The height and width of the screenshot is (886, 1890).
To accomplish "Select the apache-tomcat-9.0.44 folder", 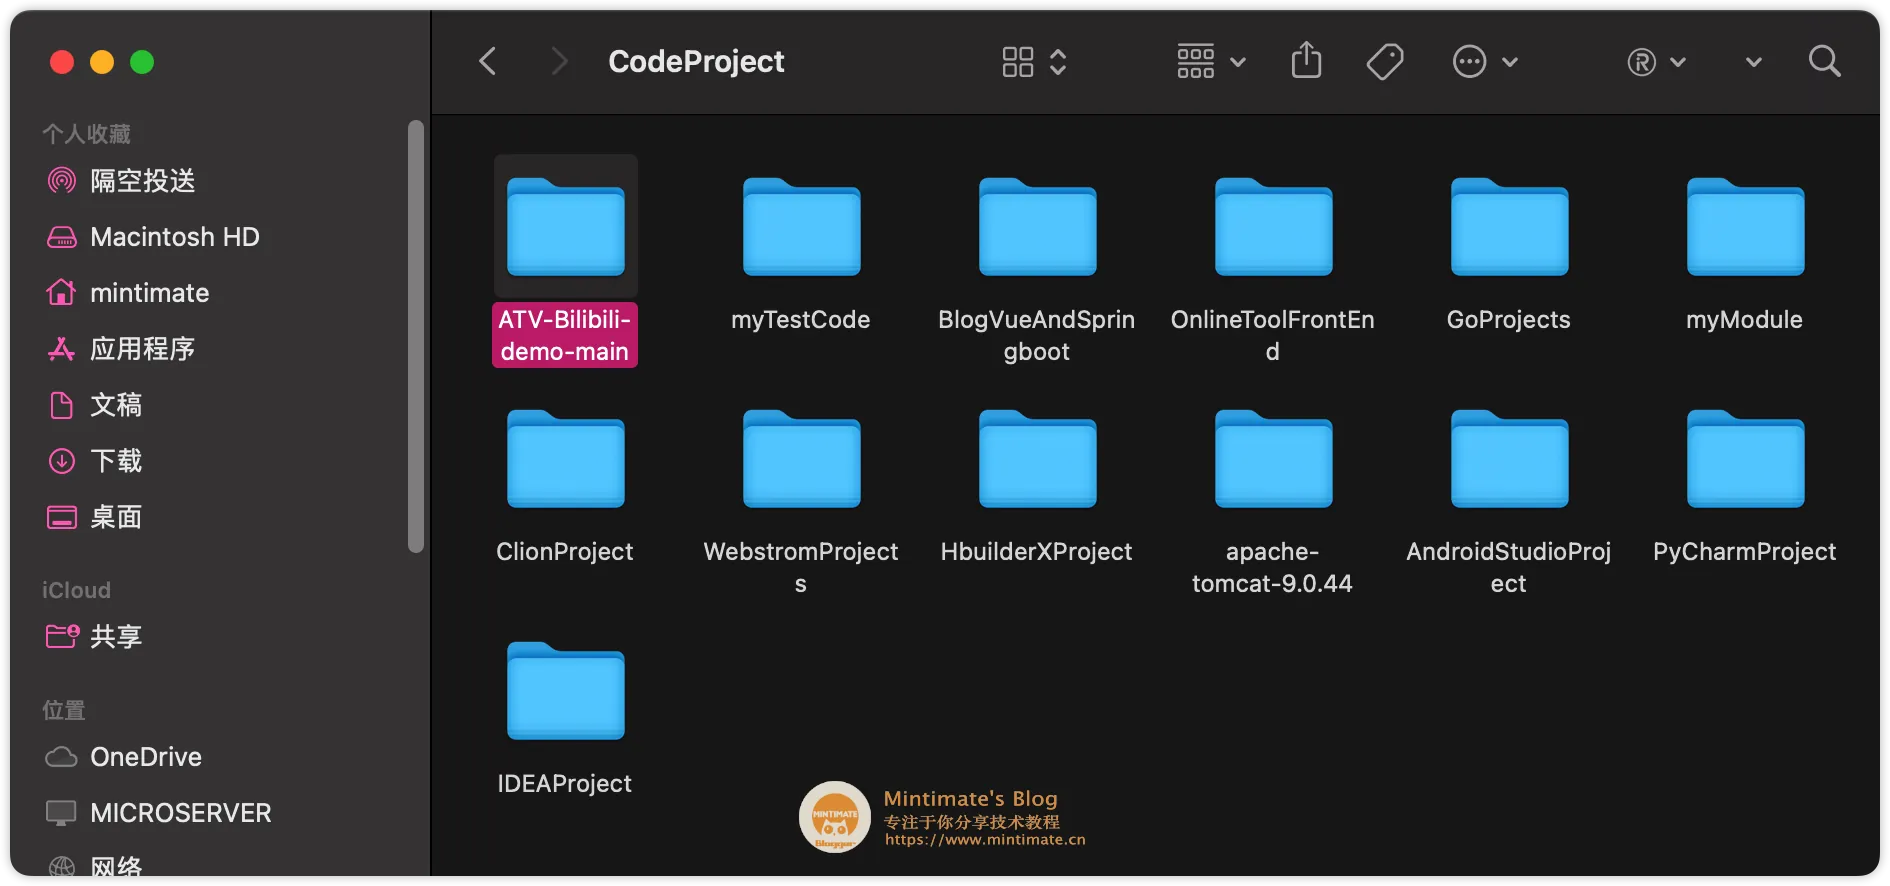I will pos(1273,459).
